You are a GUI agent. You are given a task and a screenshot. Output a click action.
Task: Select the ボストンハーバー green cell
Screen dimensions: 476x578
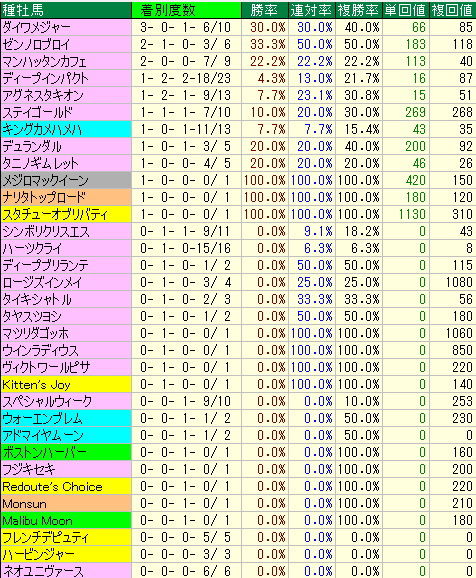[x=66, y=452]
